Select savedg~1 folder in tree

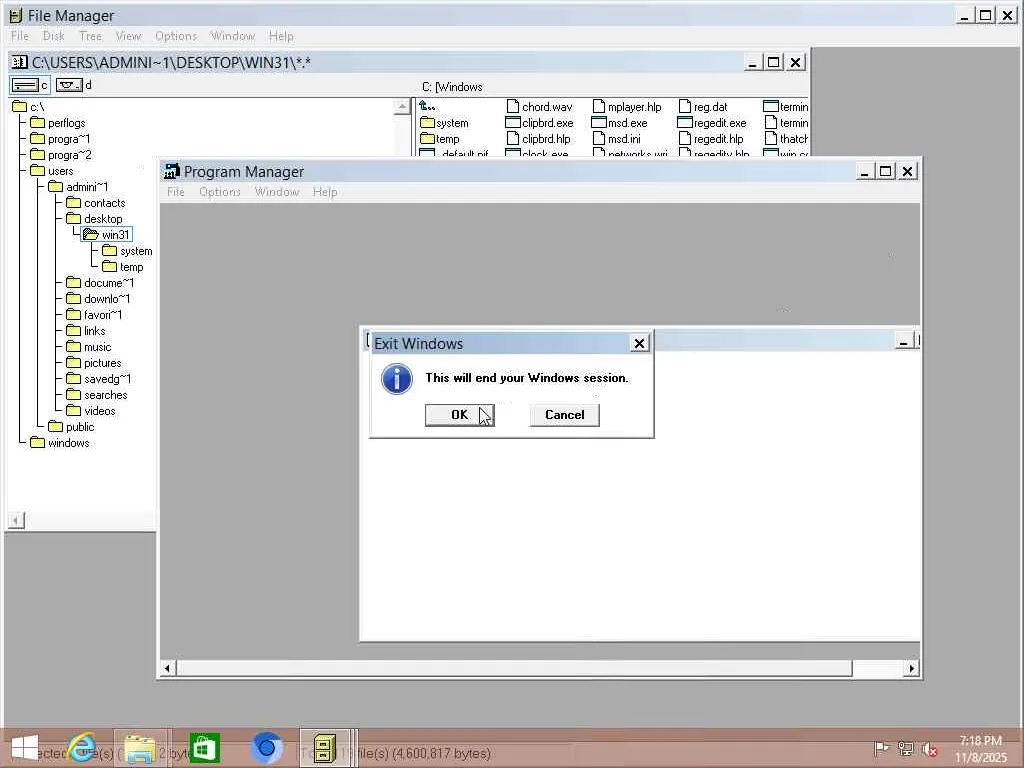coord(99,379)
